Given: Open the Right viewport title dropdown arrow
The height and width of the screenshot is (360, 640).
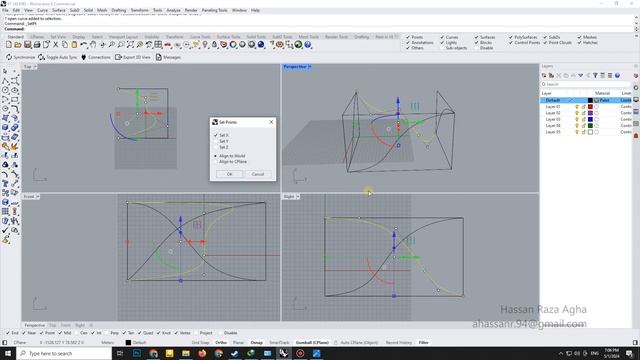Looking at the screenshot, I should click(298, 197).
